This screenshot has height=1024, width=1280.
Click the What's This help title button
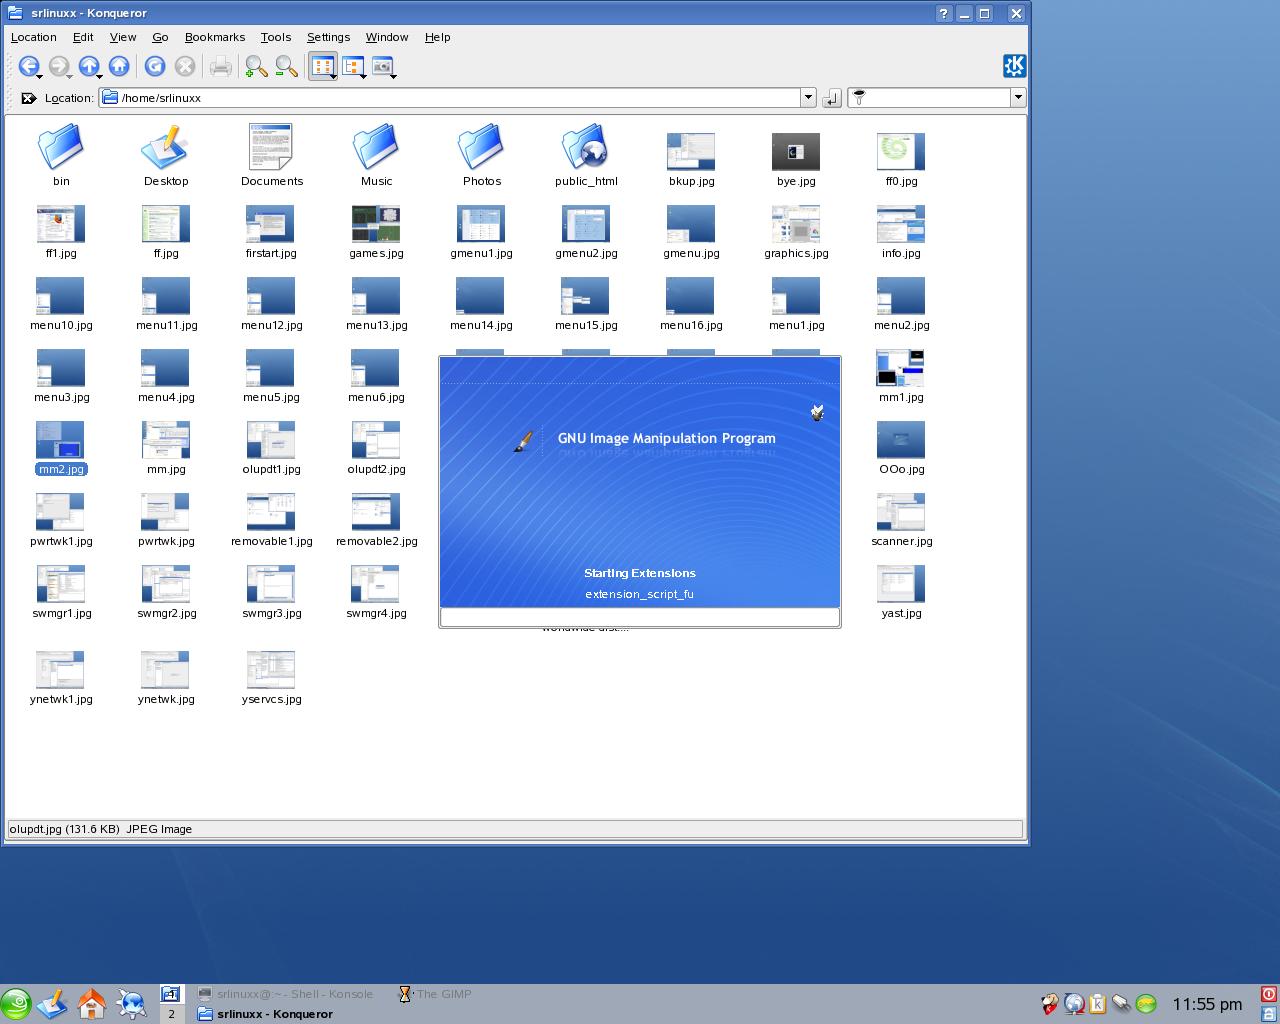click(x=944, y=13)
